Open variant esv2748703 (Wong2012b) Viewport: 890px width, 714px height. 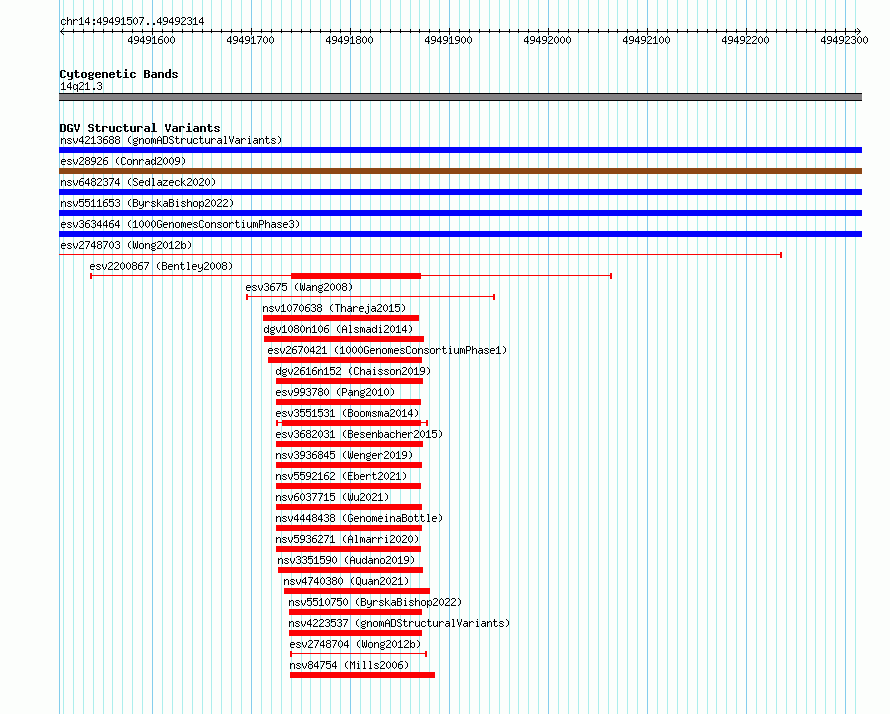tap(126, 245)
